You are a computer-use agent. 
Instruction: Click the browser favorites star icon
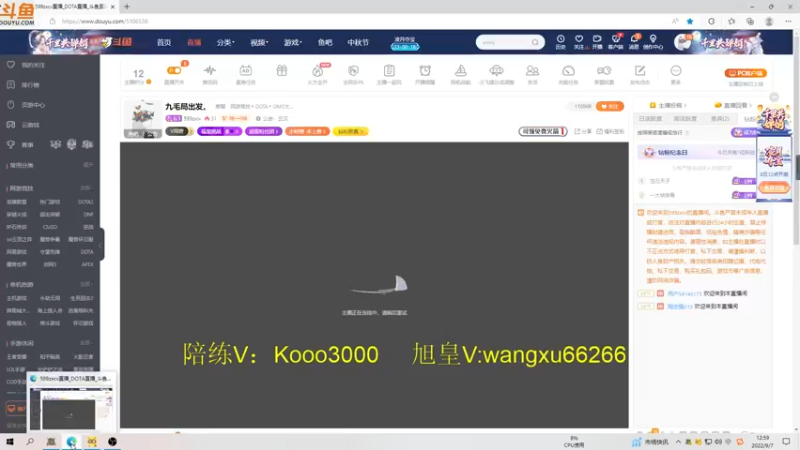pyautogui.click(x=690, y=21)
